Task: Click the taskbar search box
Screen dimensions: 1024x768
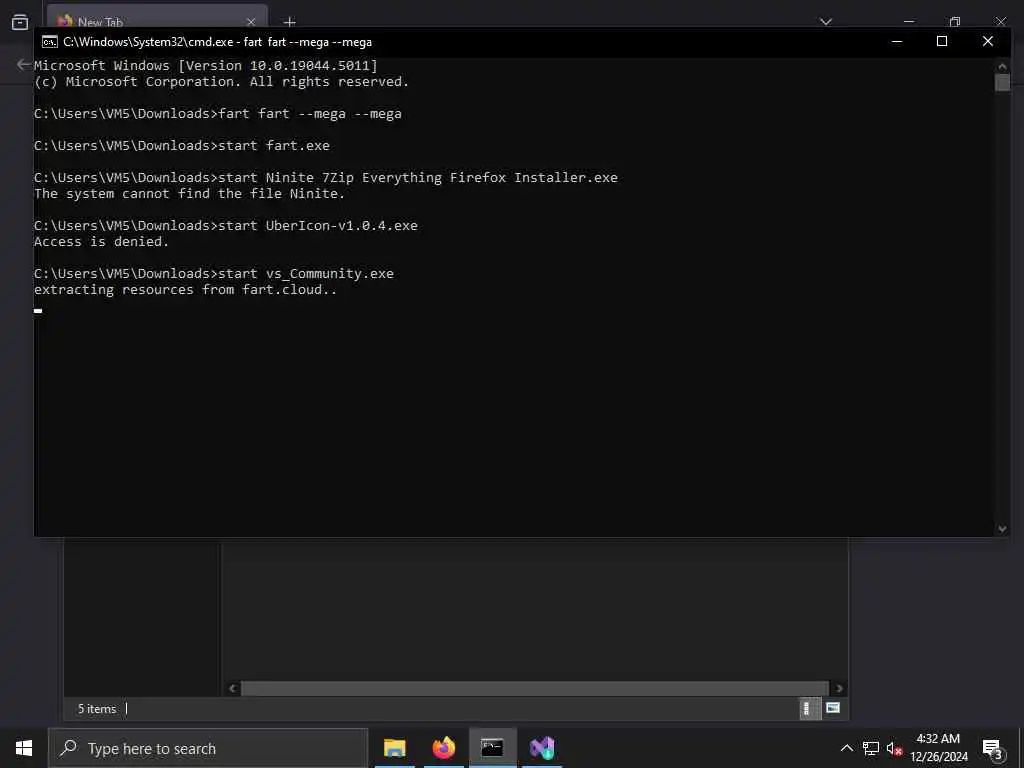Action: coord(208,748)
